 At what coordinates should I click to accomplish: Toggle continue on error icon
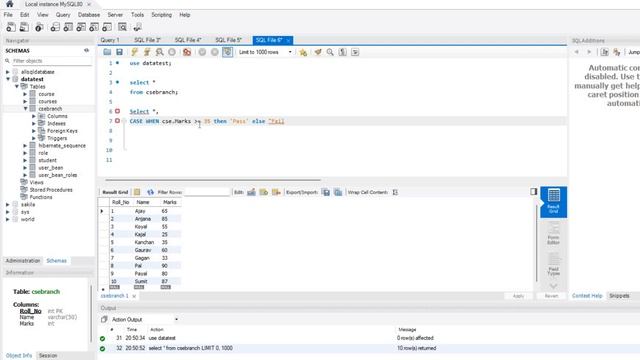(187, 52)
